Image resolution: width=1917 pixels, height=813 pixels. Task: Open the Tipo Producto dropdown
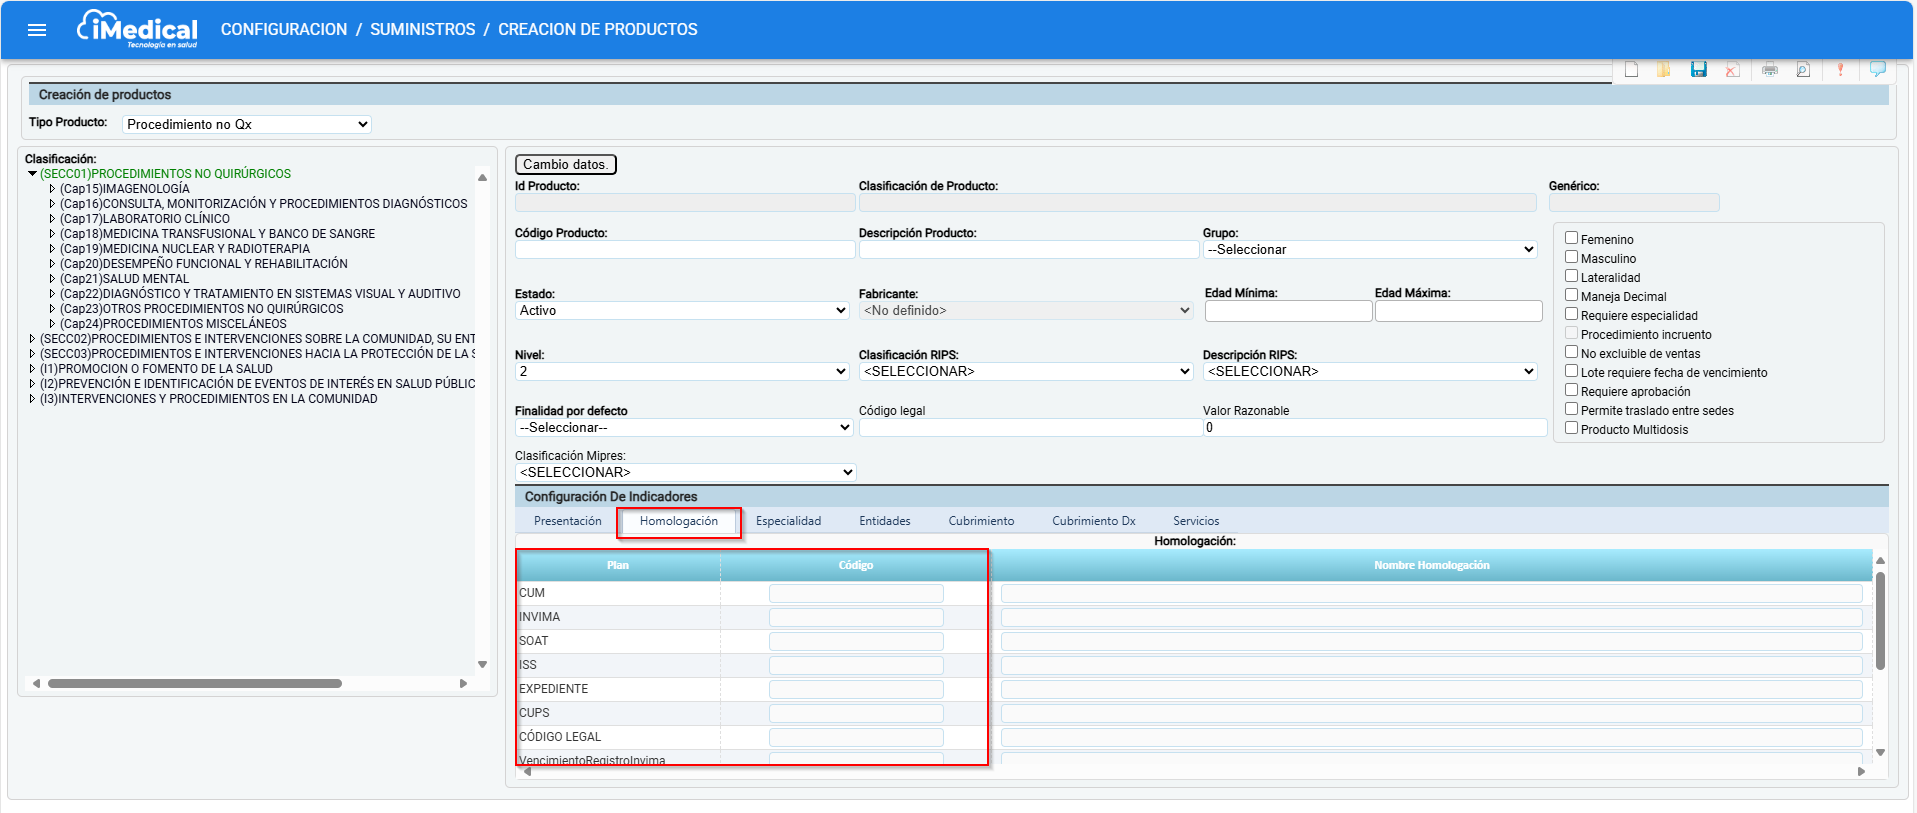point(247,124)
